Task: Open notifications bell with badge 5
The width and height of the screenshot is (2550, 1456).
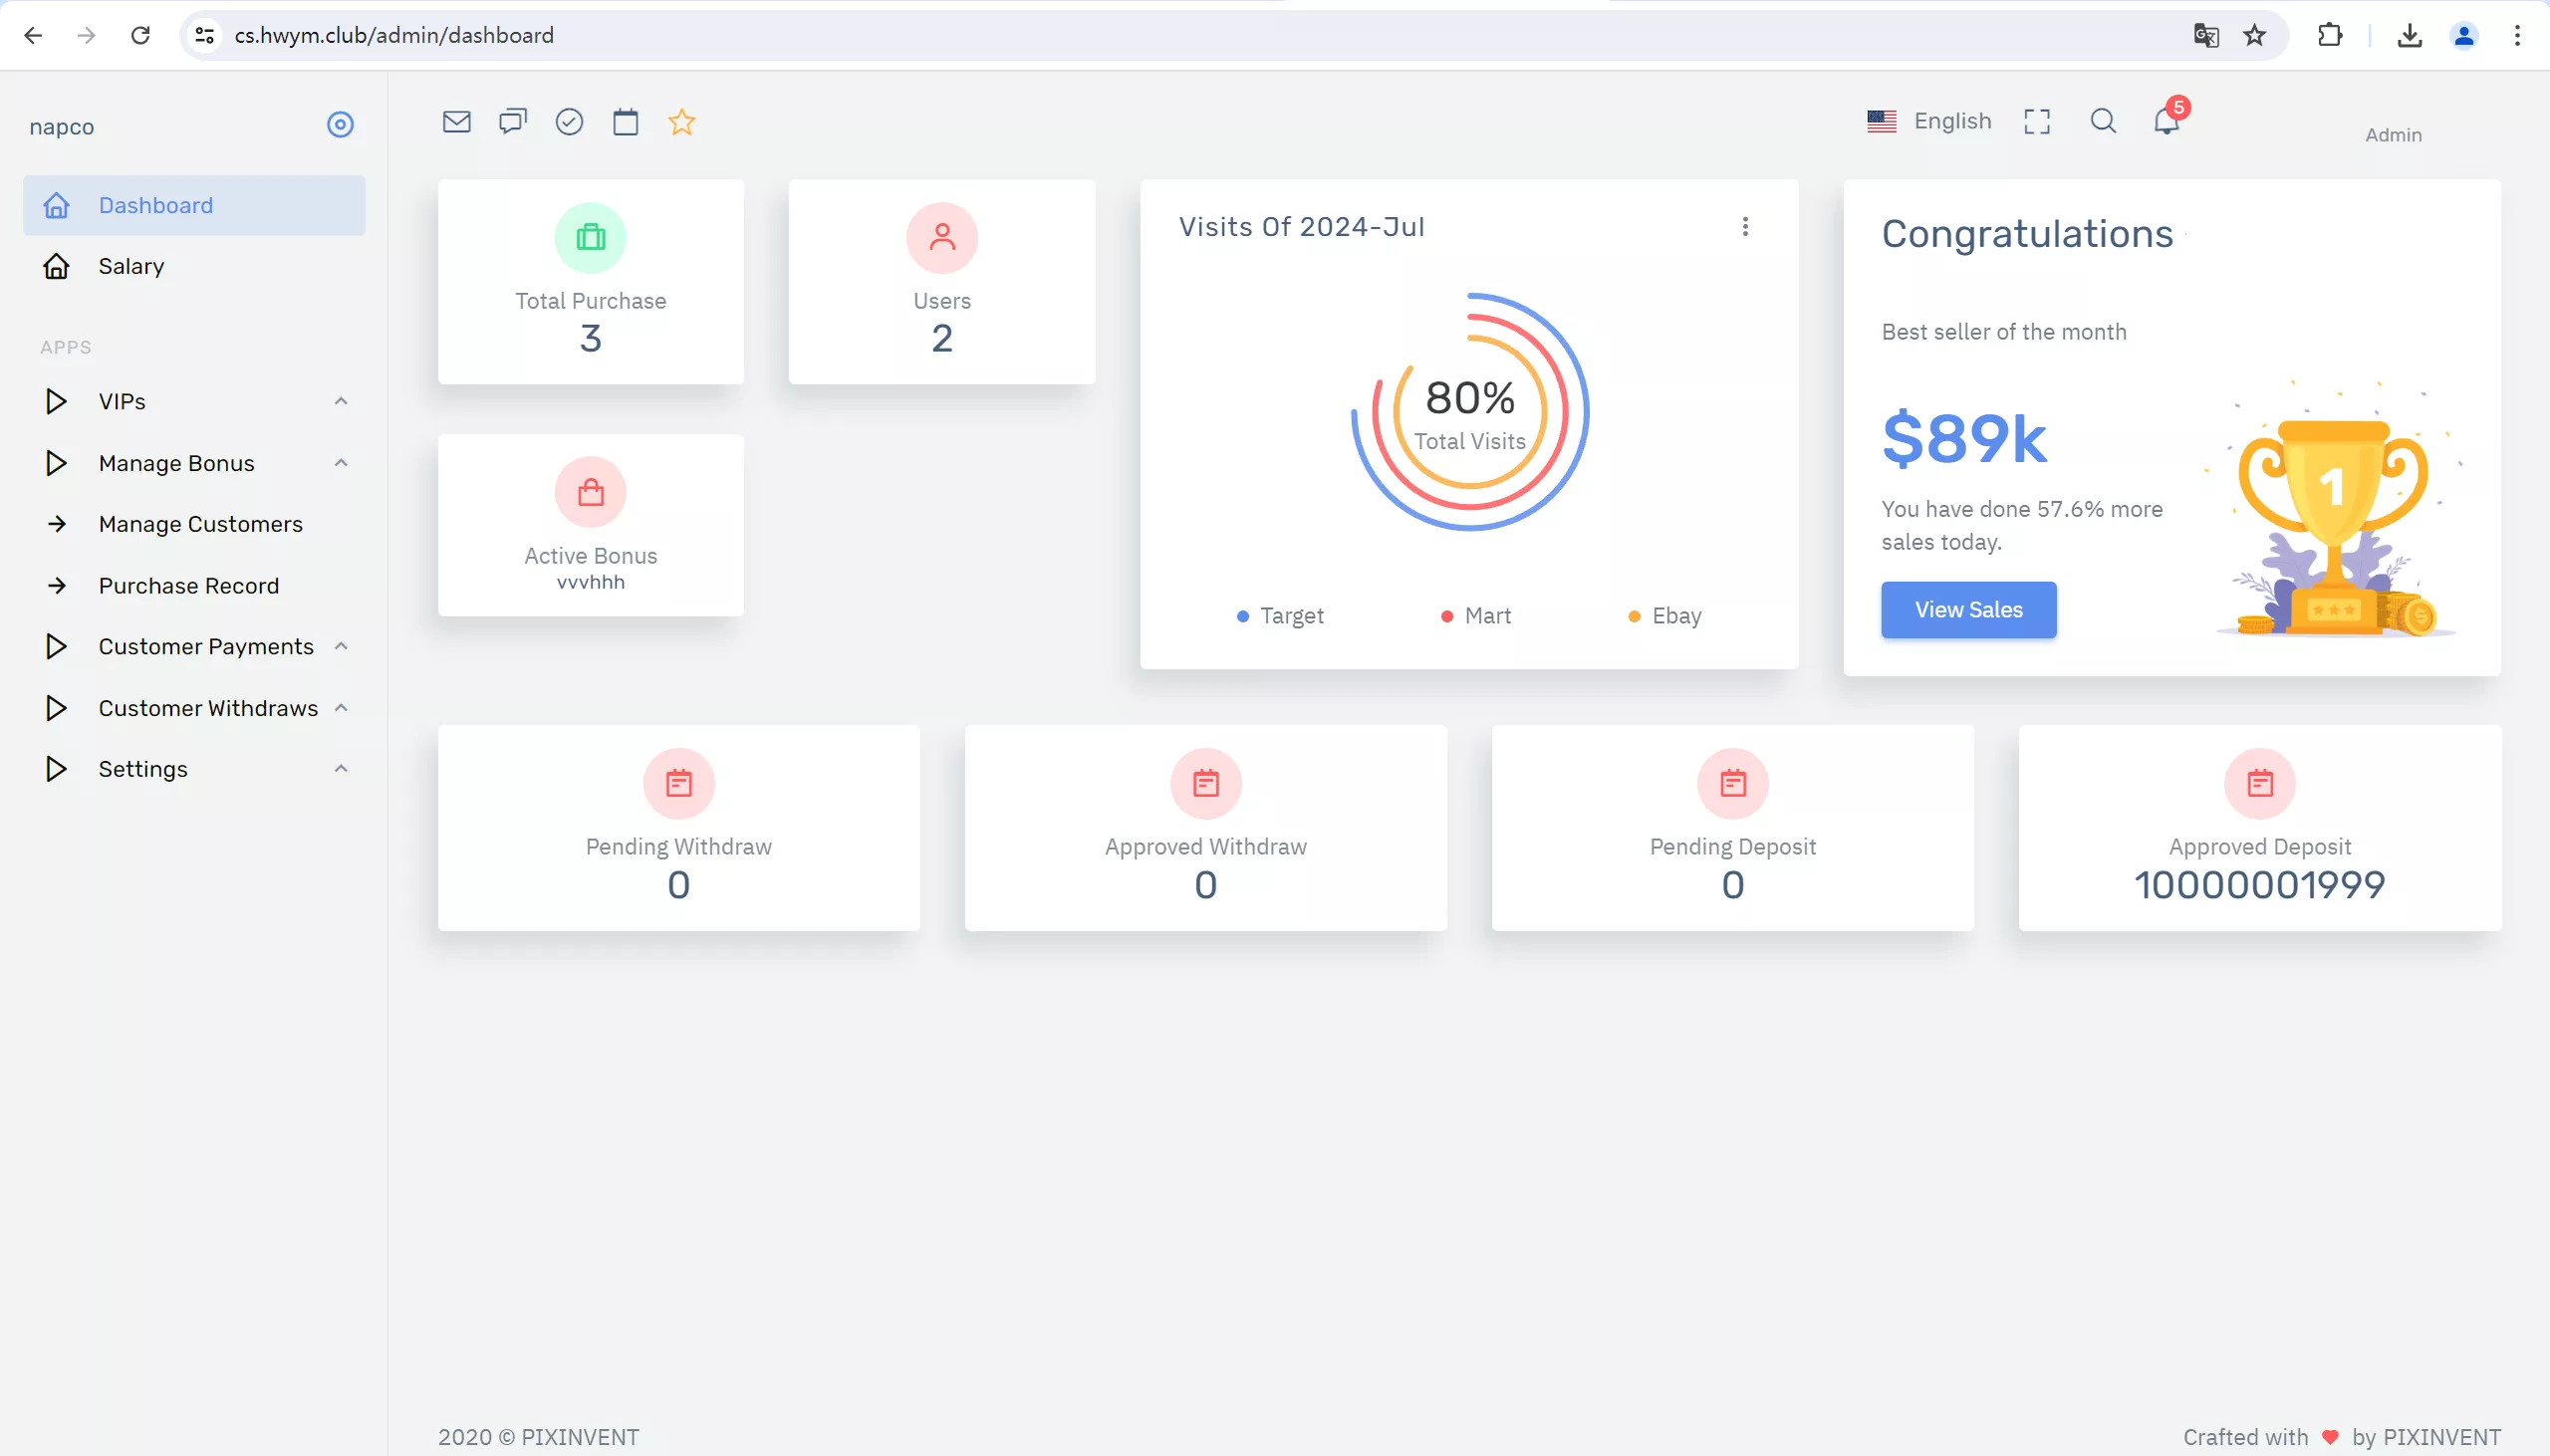Action: coord(2166,121)
